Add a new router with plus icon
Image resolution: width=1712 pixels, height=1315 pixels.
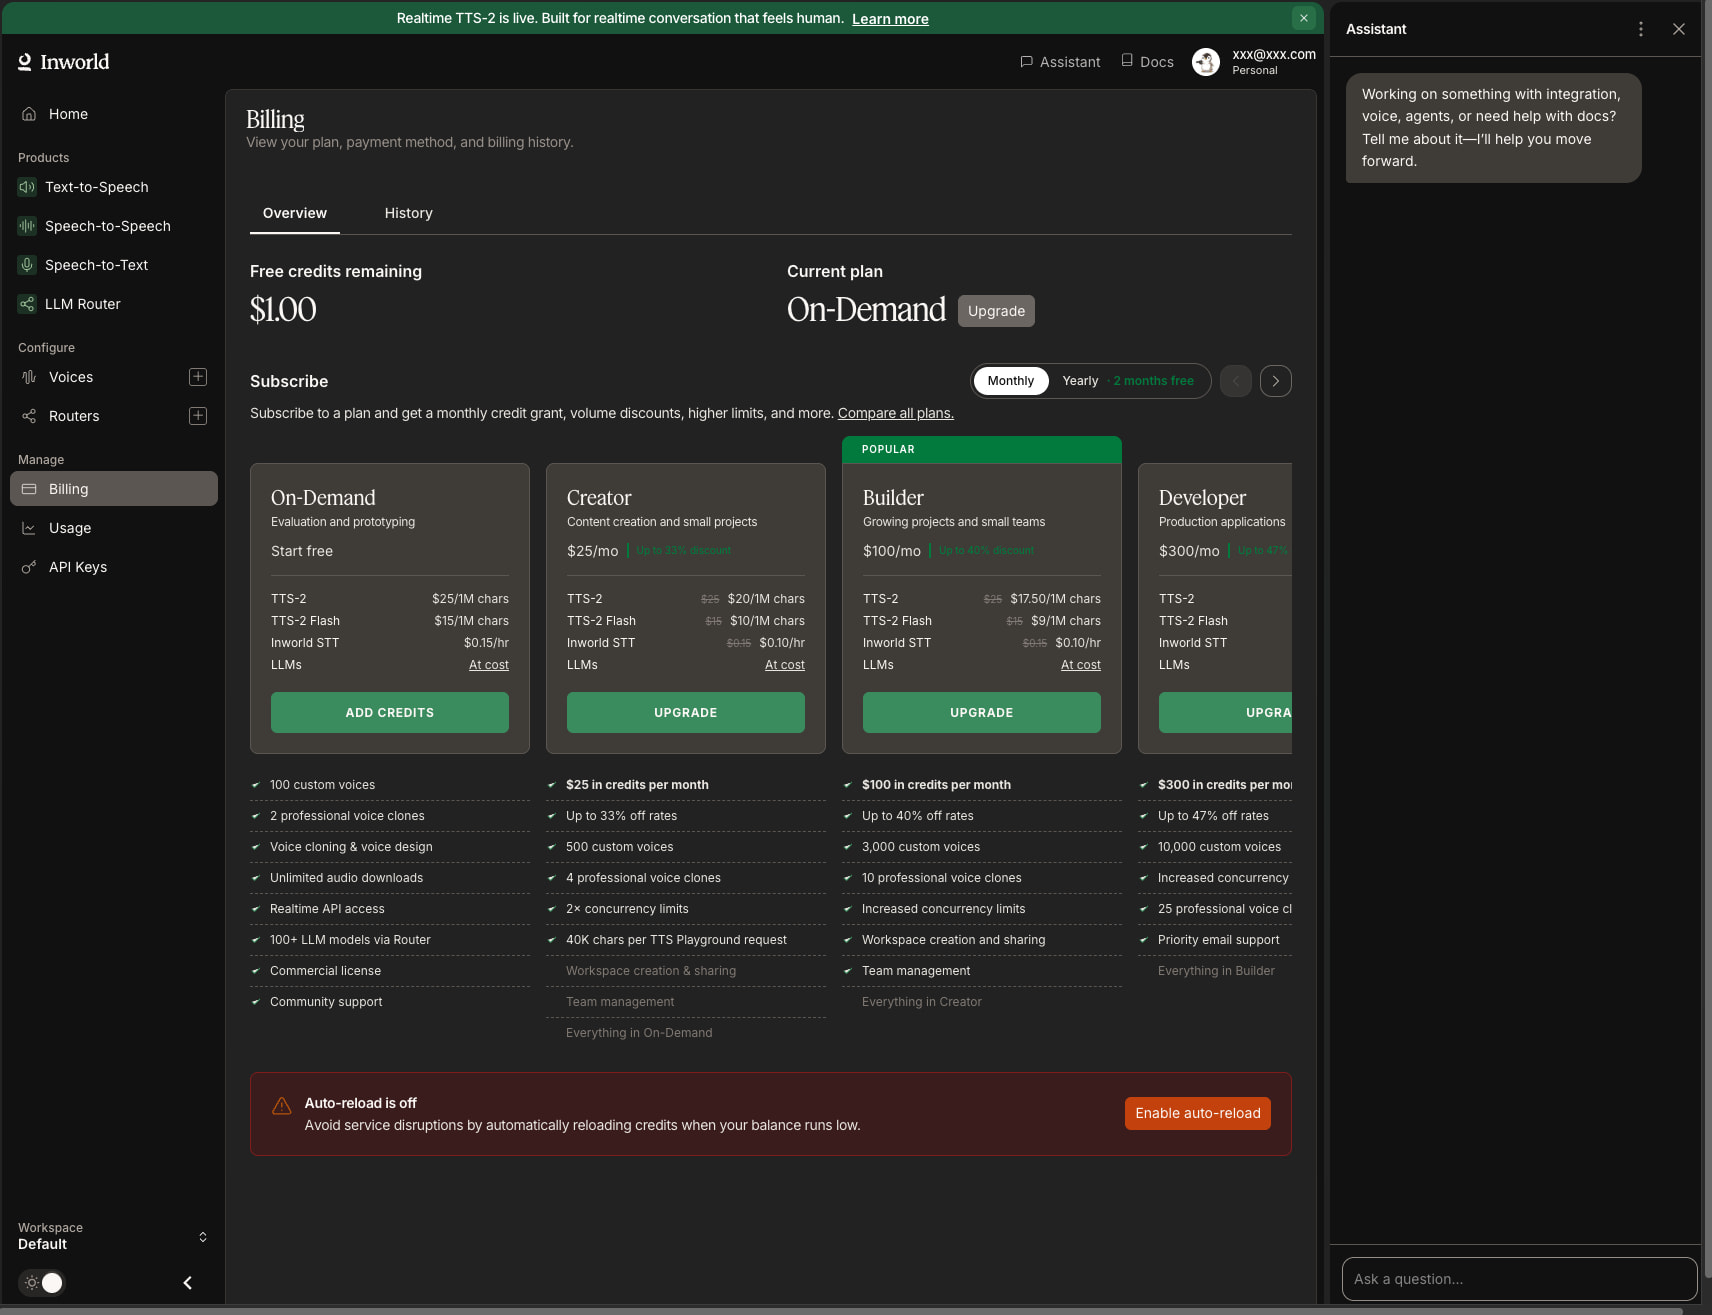tap(198, 416)
